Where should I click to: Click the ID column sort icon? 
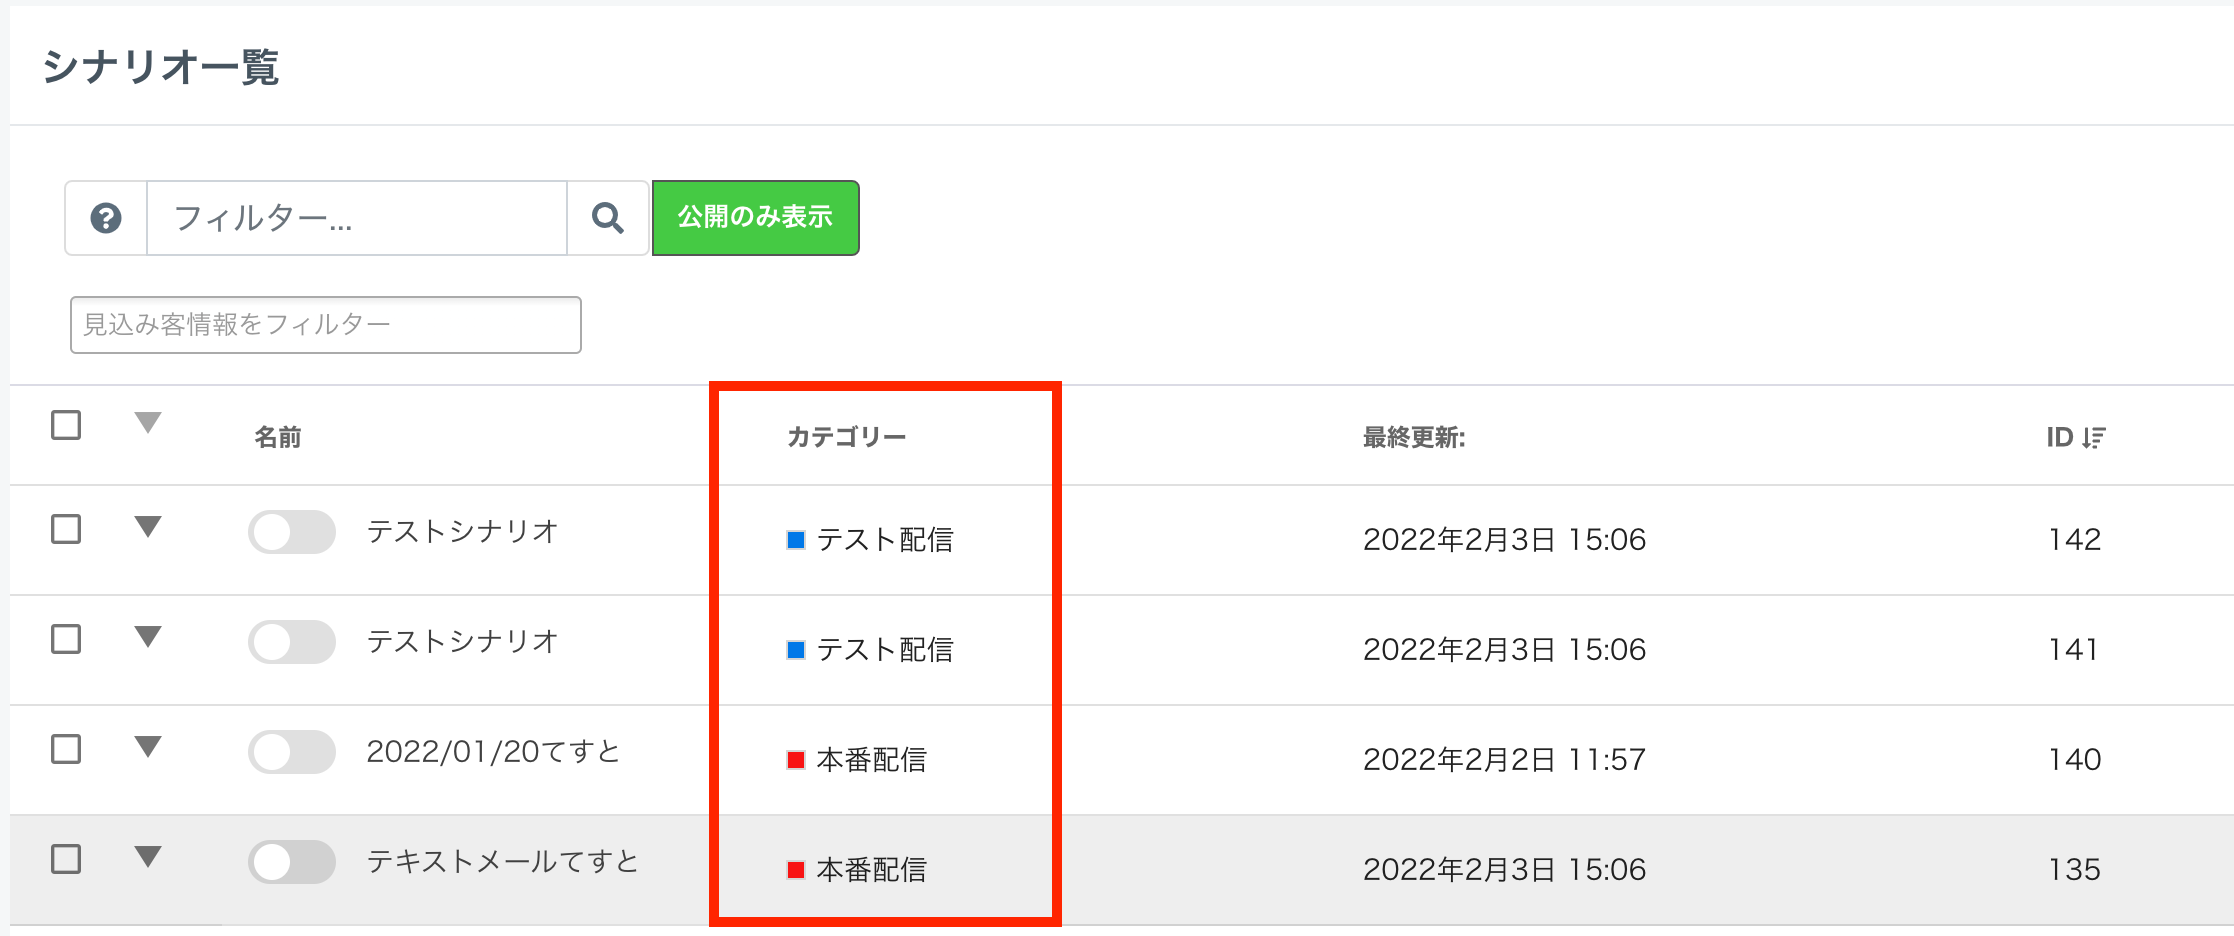click(2094, 438)
